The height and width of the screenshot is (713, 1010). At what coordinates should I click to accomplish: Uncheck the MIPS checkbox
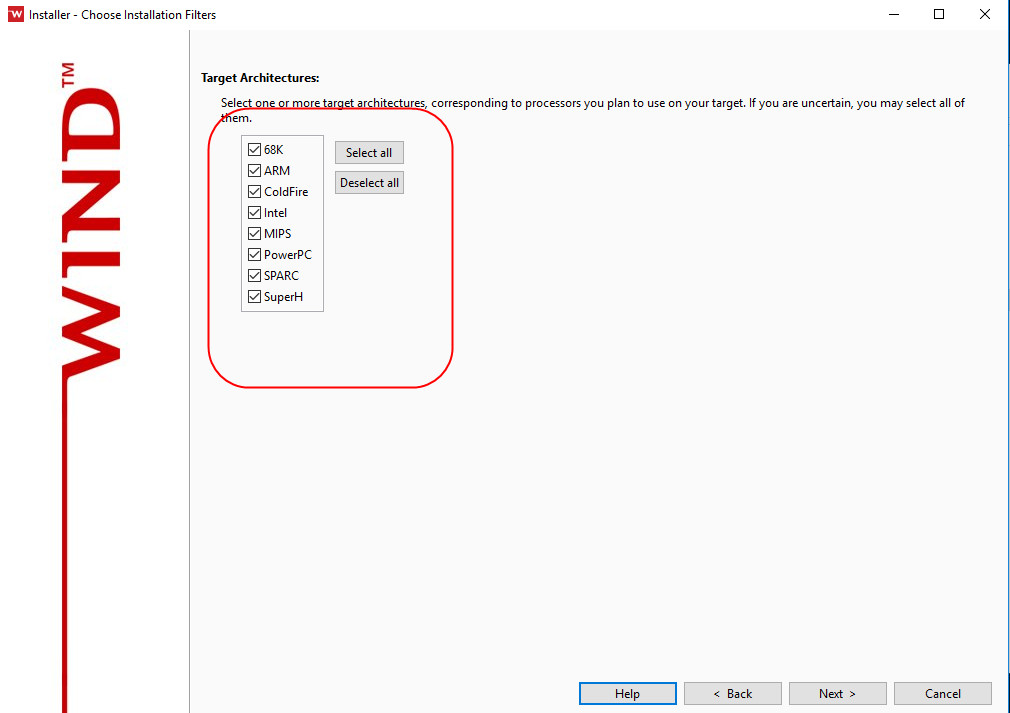pyautogui.click(x=254, y=233)
